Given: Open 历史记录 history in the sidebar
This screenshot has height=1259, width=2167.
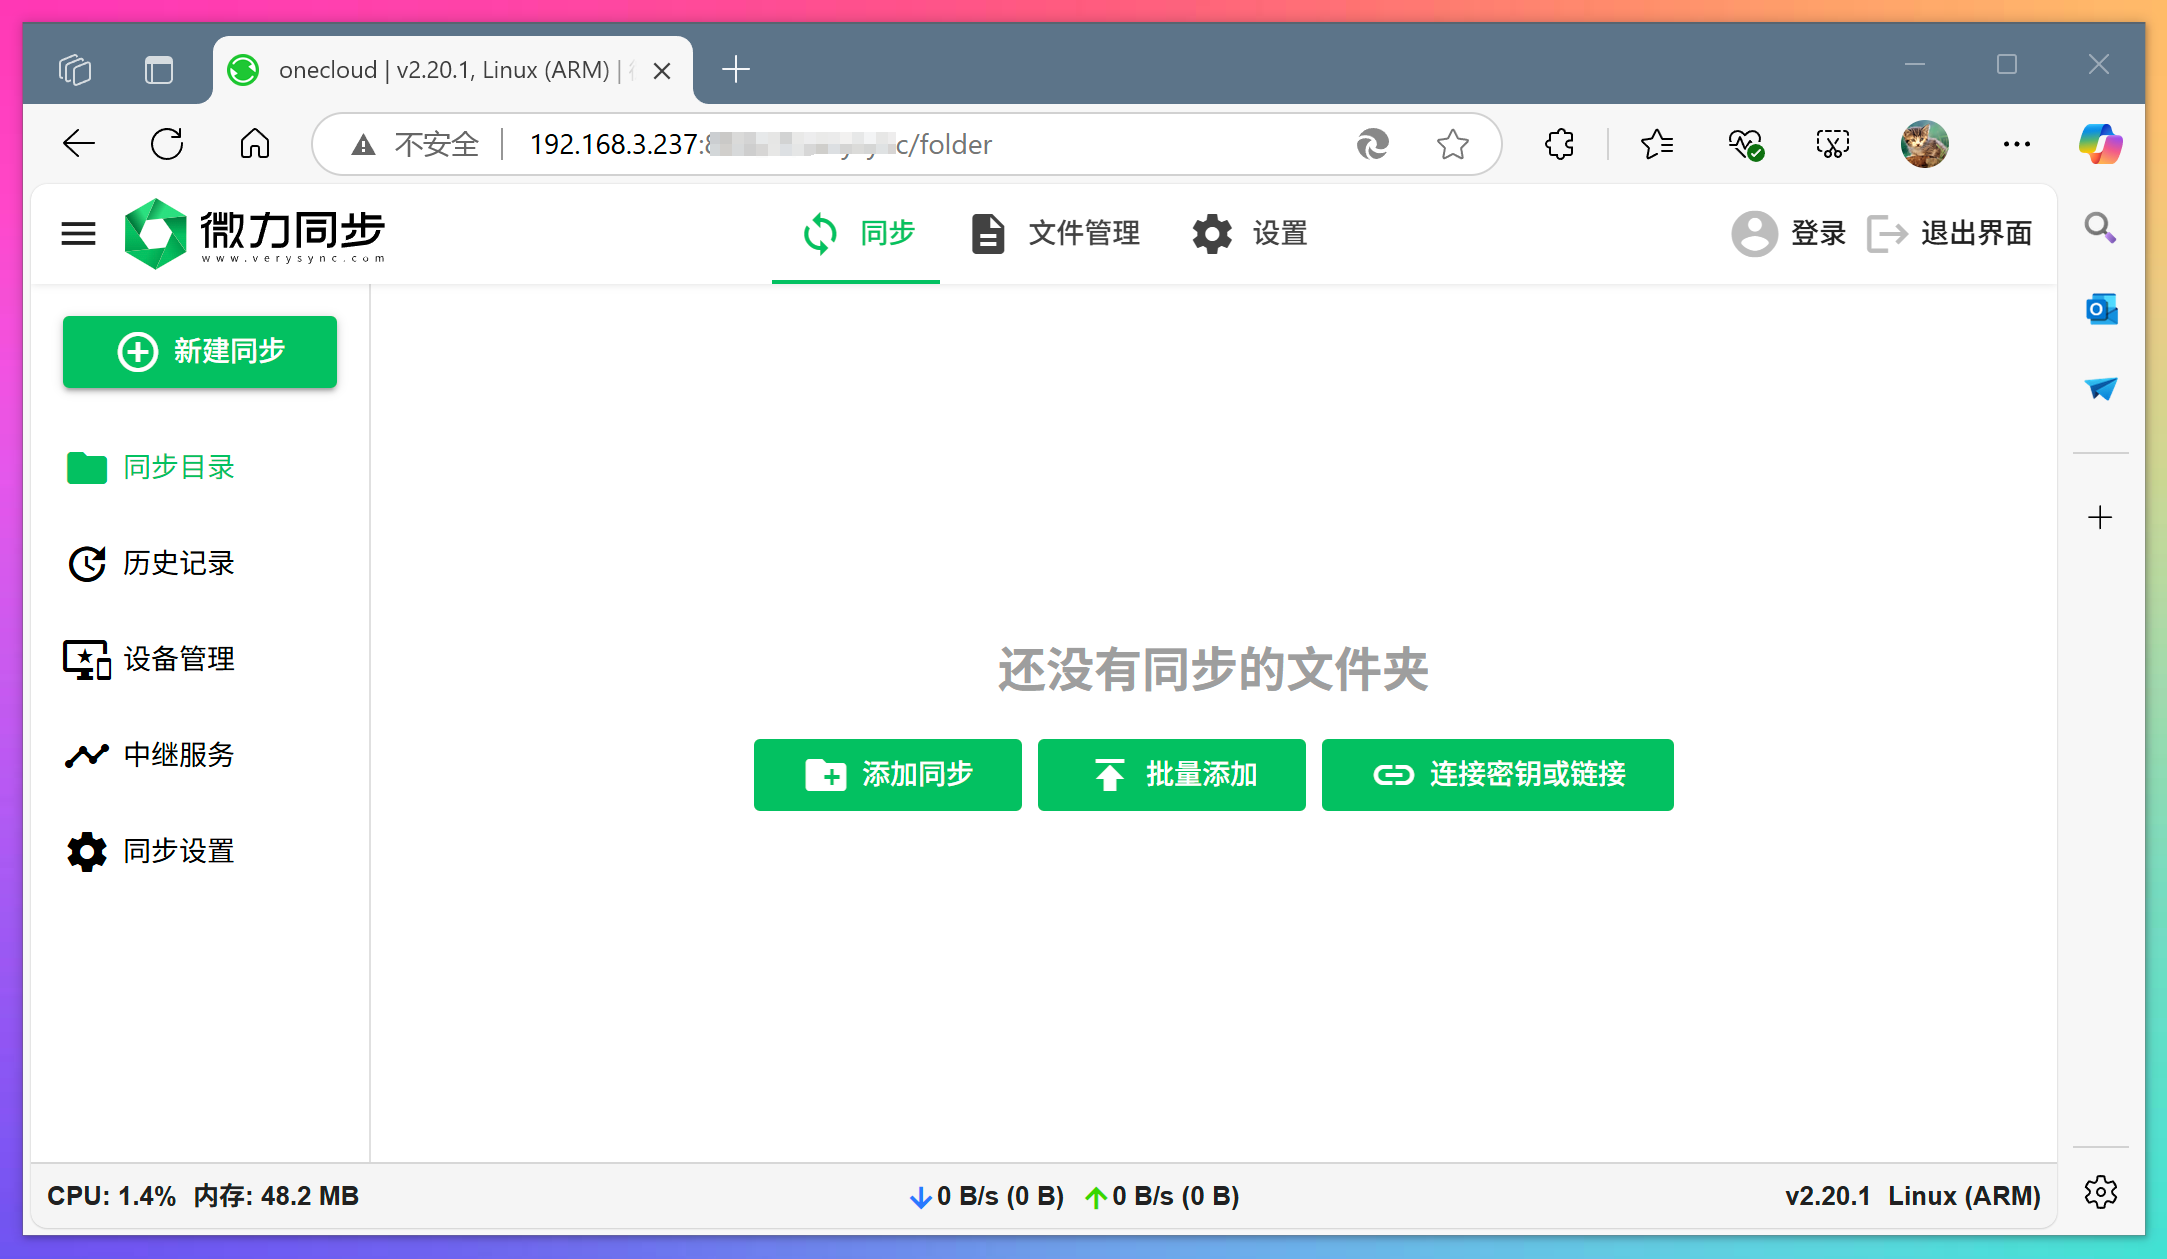Looking at the screenshot, I should pos(178,563).
